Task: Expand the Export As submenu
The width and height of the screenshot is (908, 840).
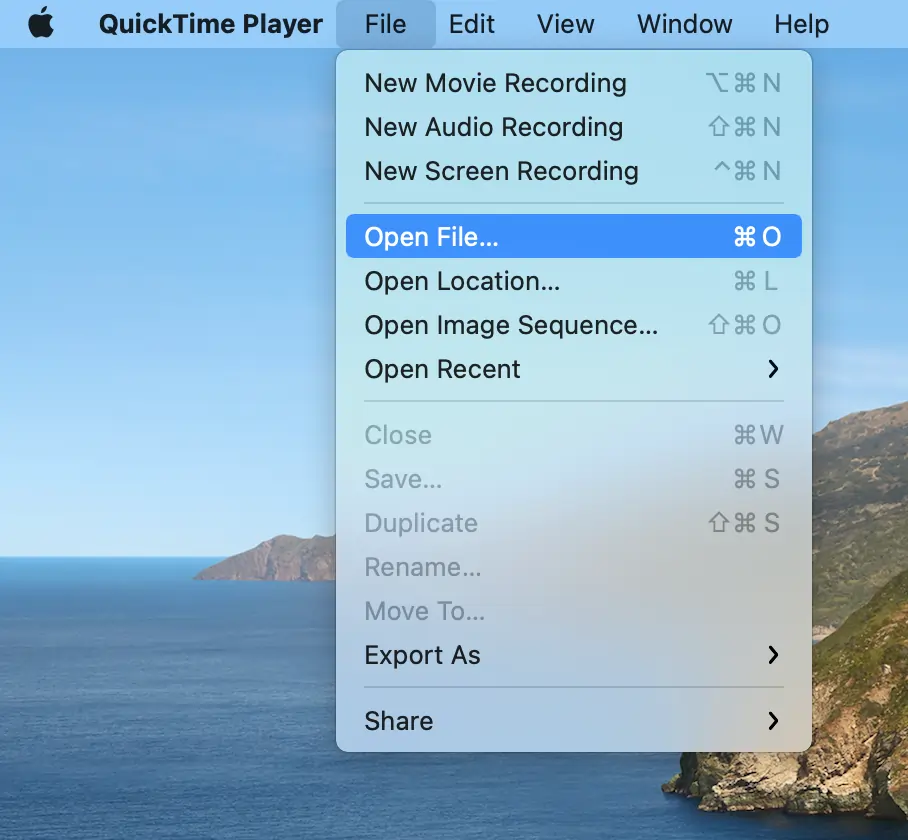Action: (573, 655)
